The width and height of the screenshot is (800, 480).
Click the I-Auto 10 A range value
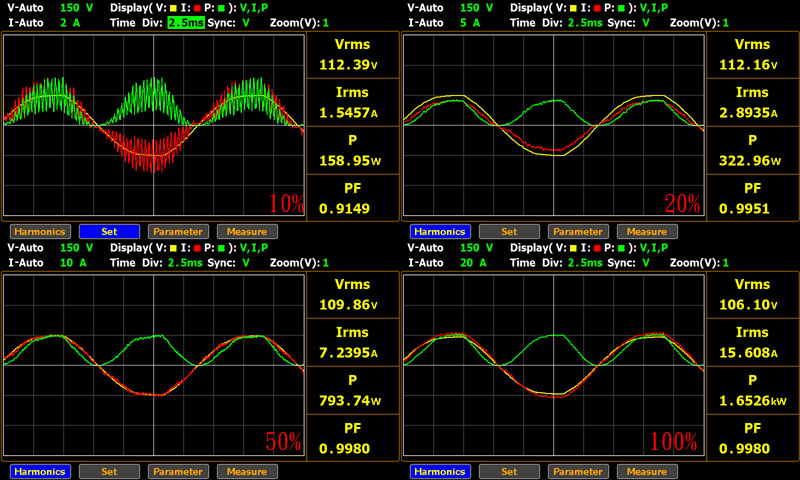coord(73,263)
